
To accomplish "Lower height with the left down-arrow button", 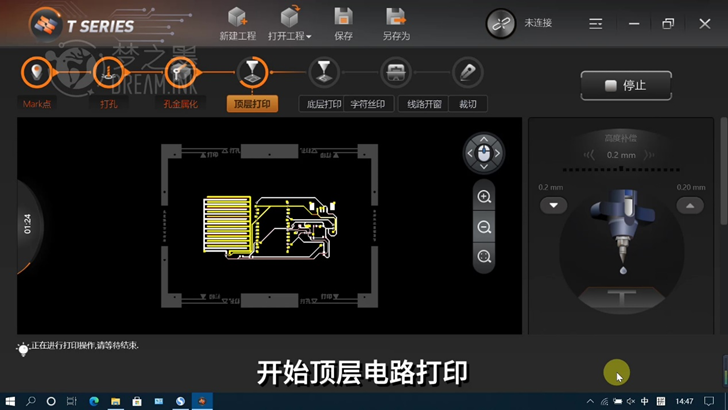I will (x=553, y=205).
